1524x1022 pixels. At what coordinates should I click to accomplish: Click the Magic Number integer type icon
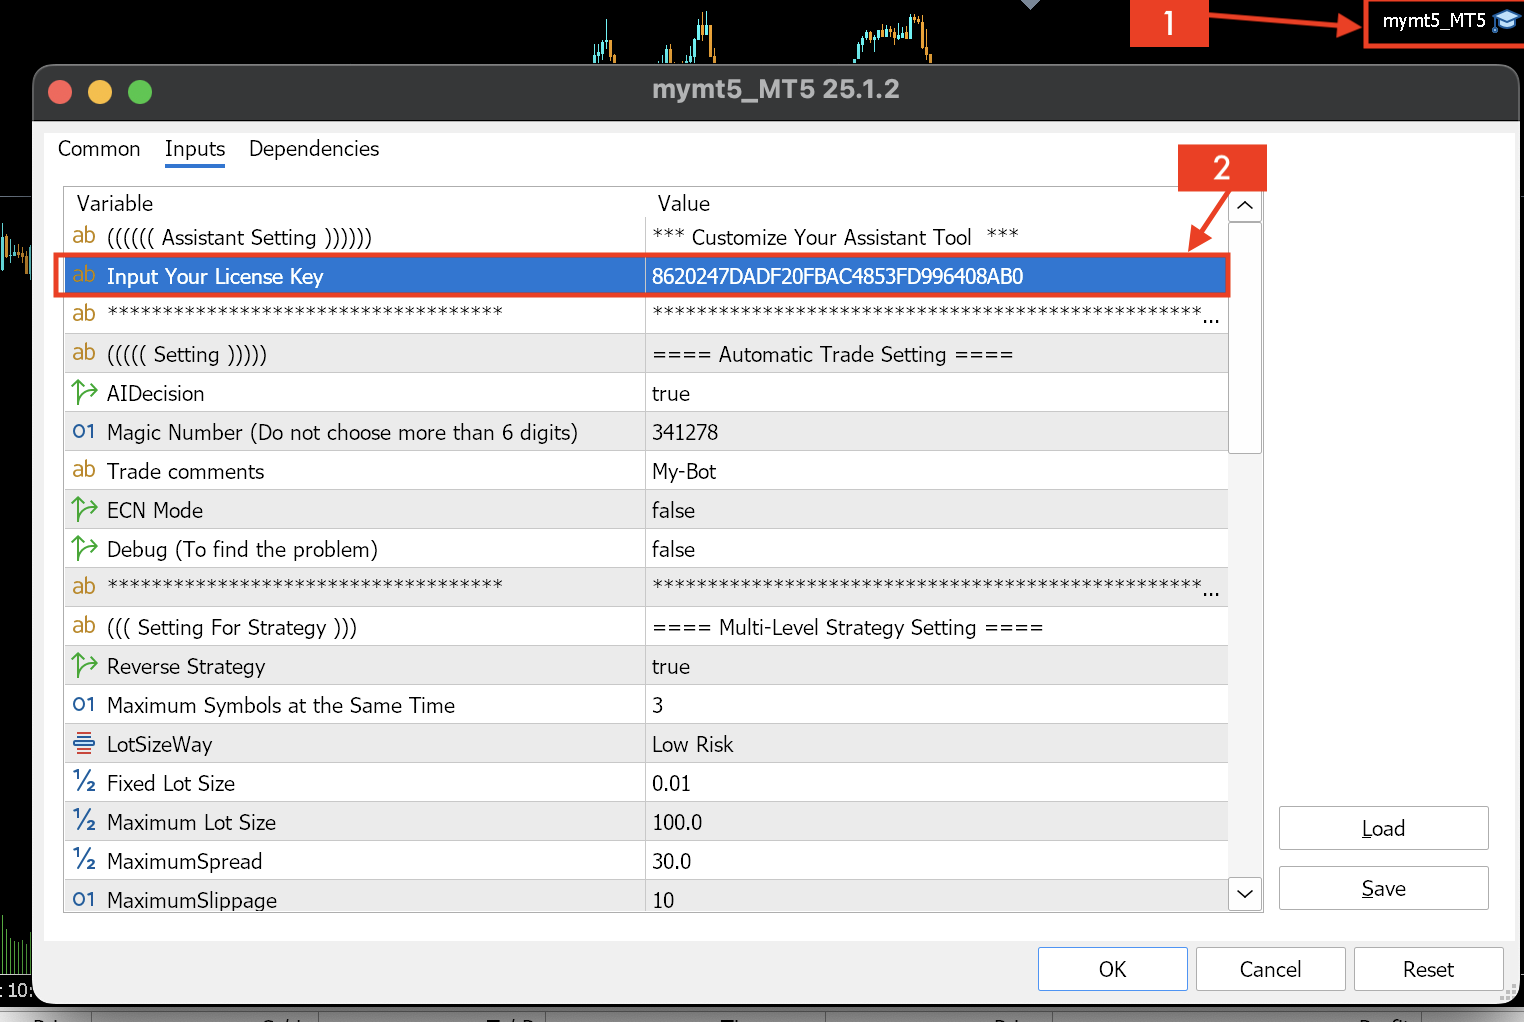pyautogui.click(x=84, y=432)
